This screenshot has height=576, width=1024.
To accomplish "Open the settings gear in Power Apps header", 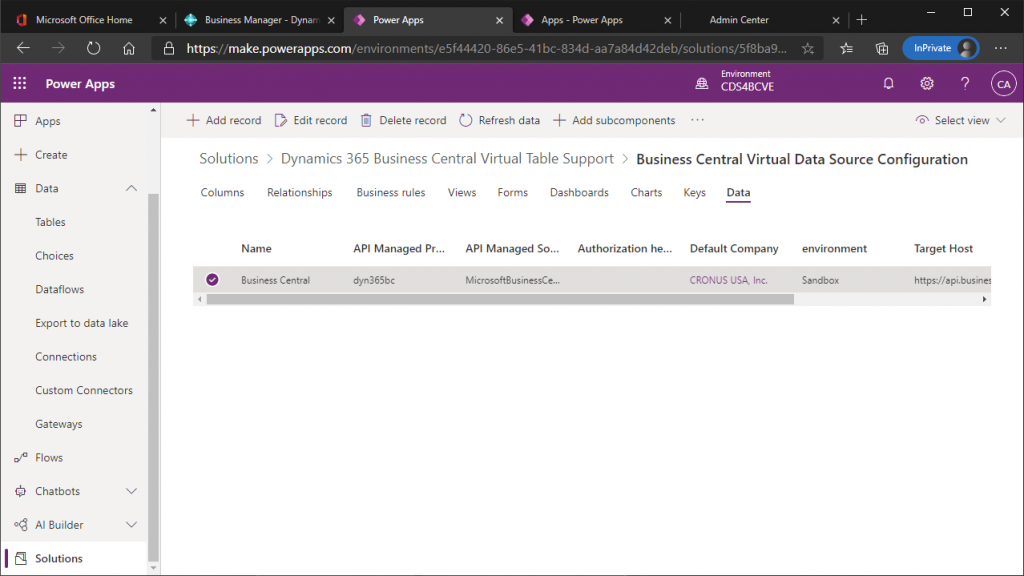I will click(x=927, y=84).
